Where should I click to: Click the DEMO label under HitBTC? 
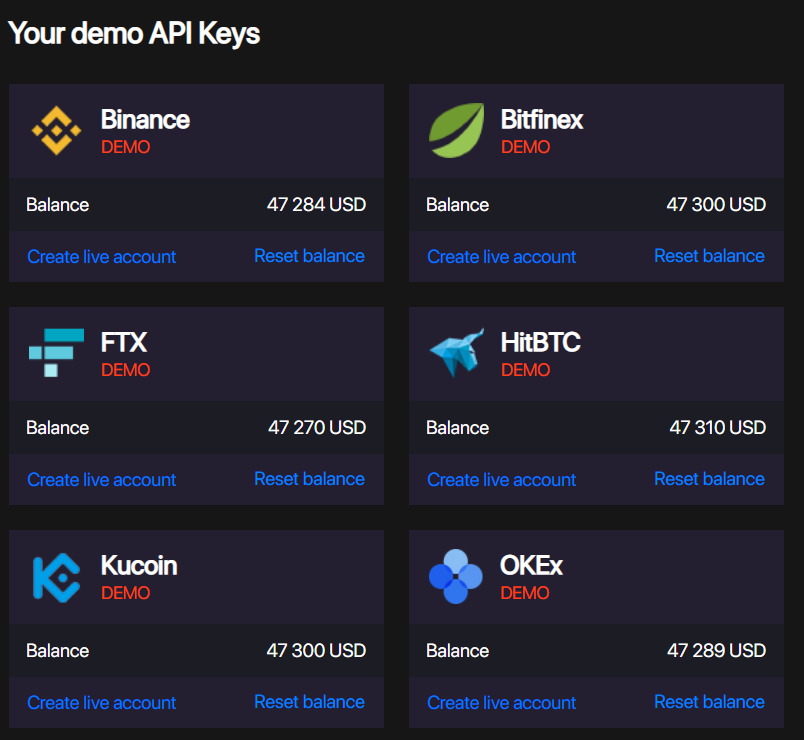[526, 370]
